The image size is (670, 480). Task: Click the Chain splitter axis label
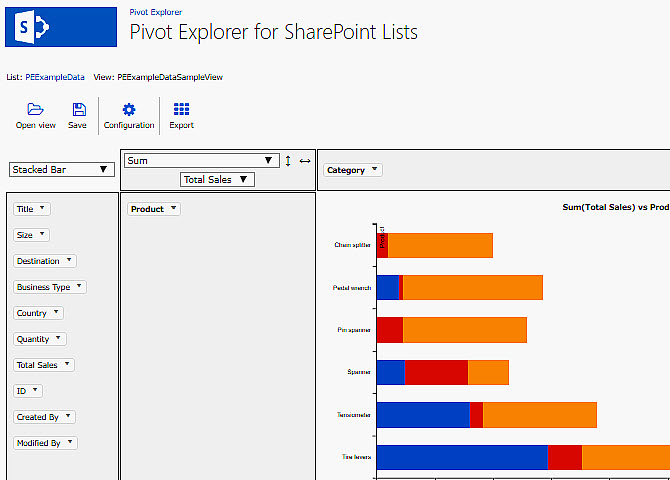tap(353, 245)
